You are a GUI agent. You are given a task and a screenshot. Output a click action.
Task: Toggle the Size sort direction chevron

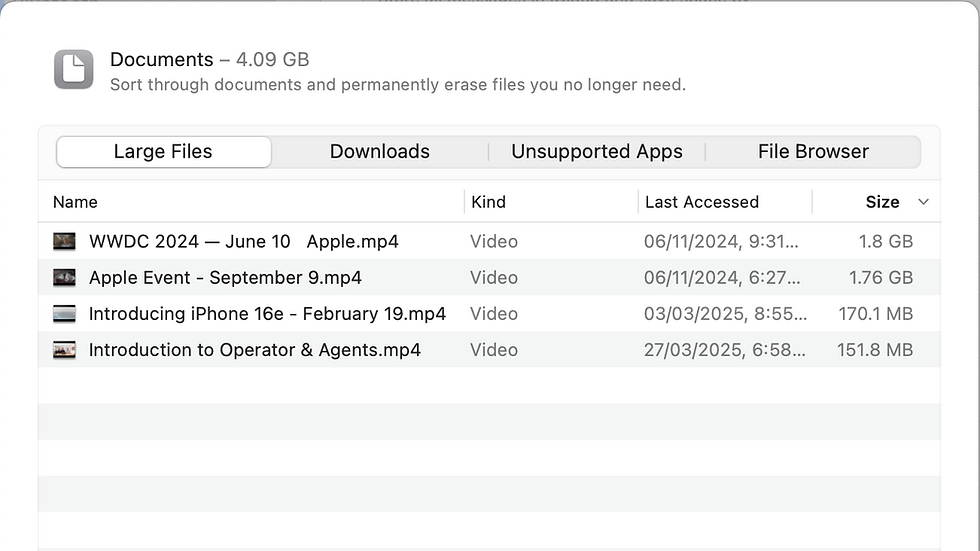pyautogui.click(x=923, y=202)
